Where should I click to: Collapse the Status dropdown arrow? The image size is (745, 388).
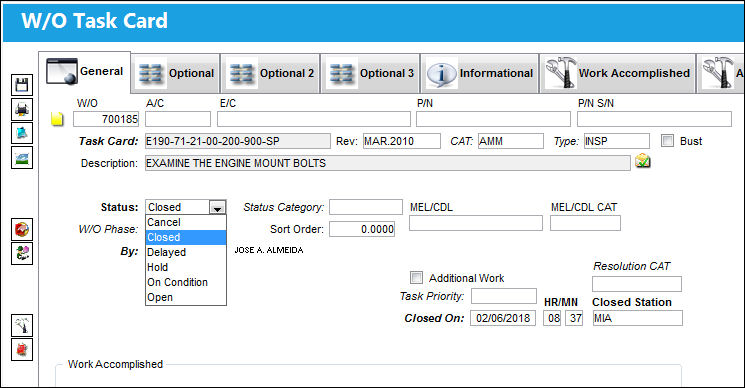pyautogui.click(x=217, y=208)
